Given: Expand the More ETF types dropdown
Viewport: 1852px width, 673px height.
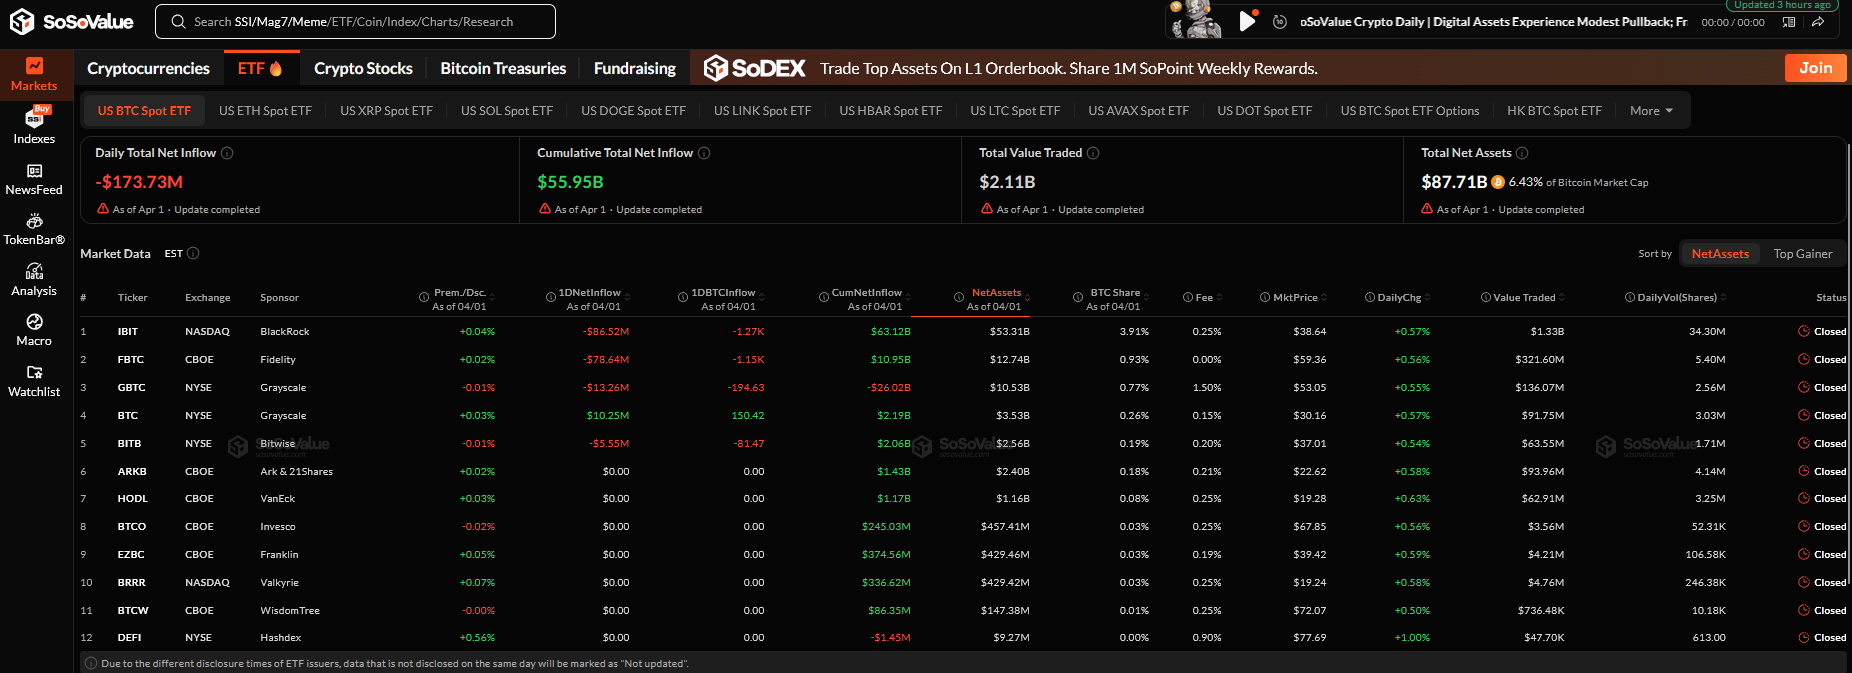Looking at the screenshot, I should (1651, 110).
